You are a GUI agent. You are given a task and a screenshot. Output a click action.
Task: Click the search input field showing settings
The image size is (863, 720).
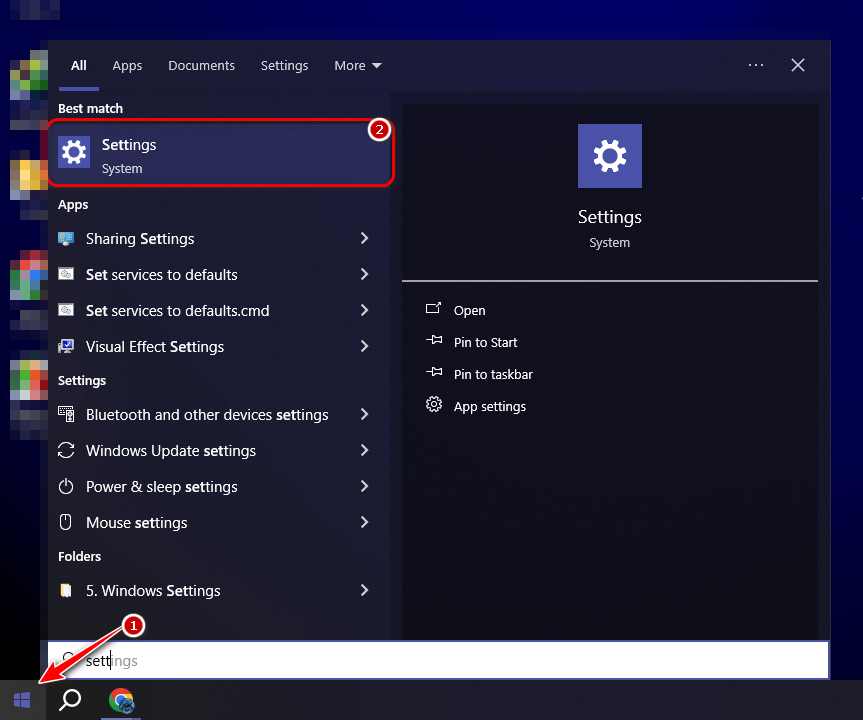[438, 660]
